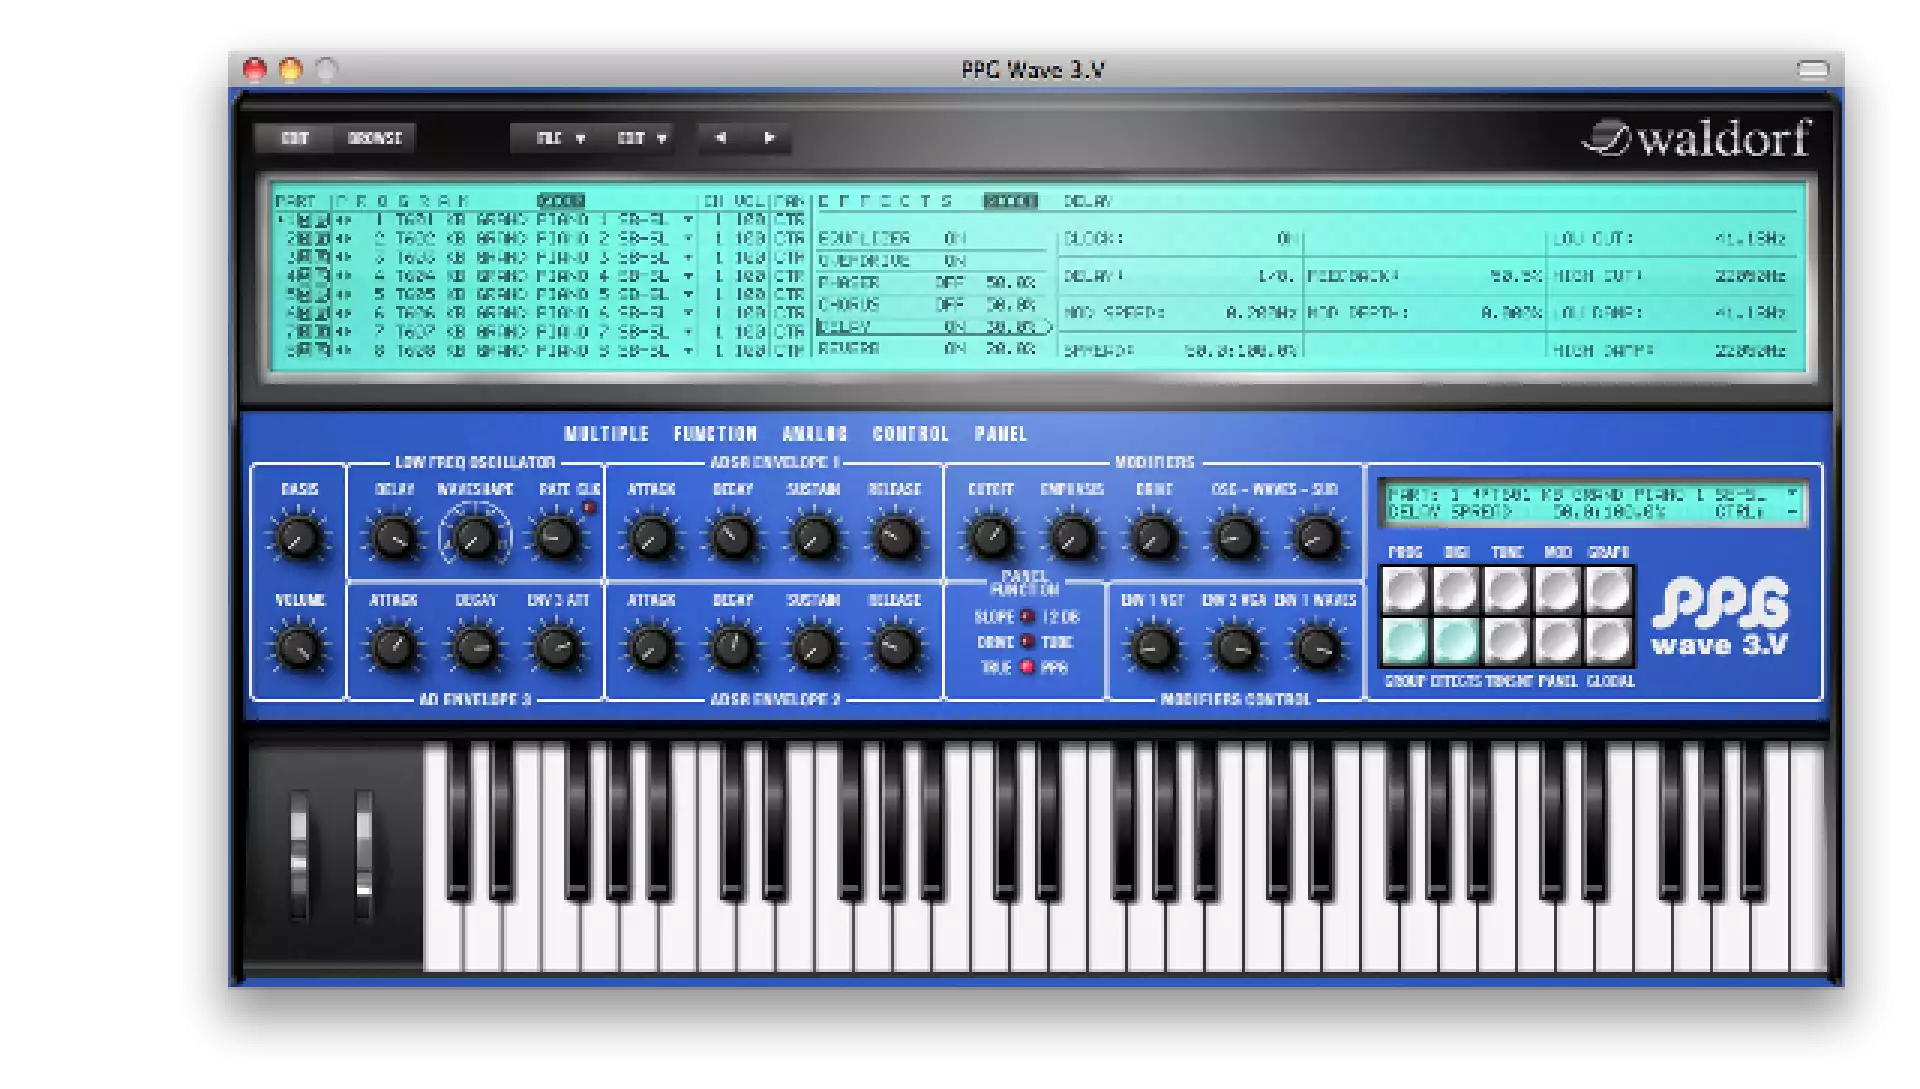Open the small display's program dropdown arrow
The width and height of the screenshot is (1920, 1089).
tap(1792, 494)
